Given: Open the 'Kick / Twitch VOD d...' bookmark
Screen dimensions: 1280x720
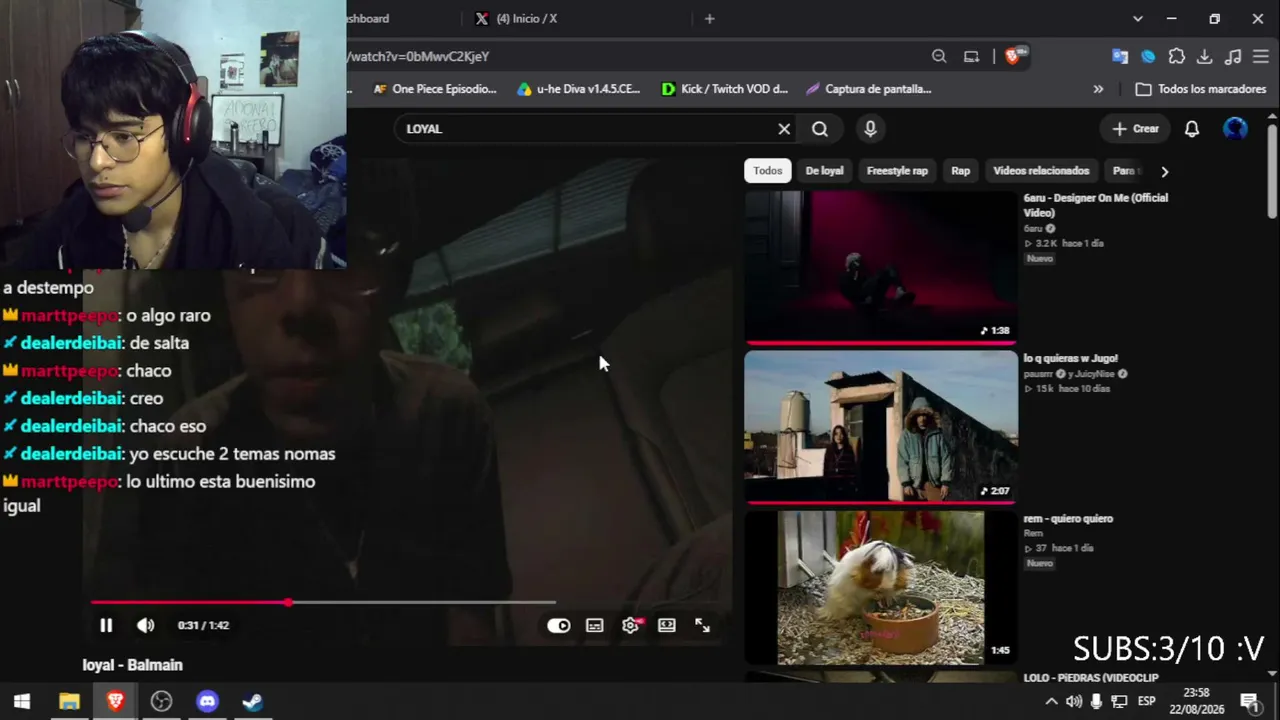Looking at the screenshot, I should click(x=724, y=89).
